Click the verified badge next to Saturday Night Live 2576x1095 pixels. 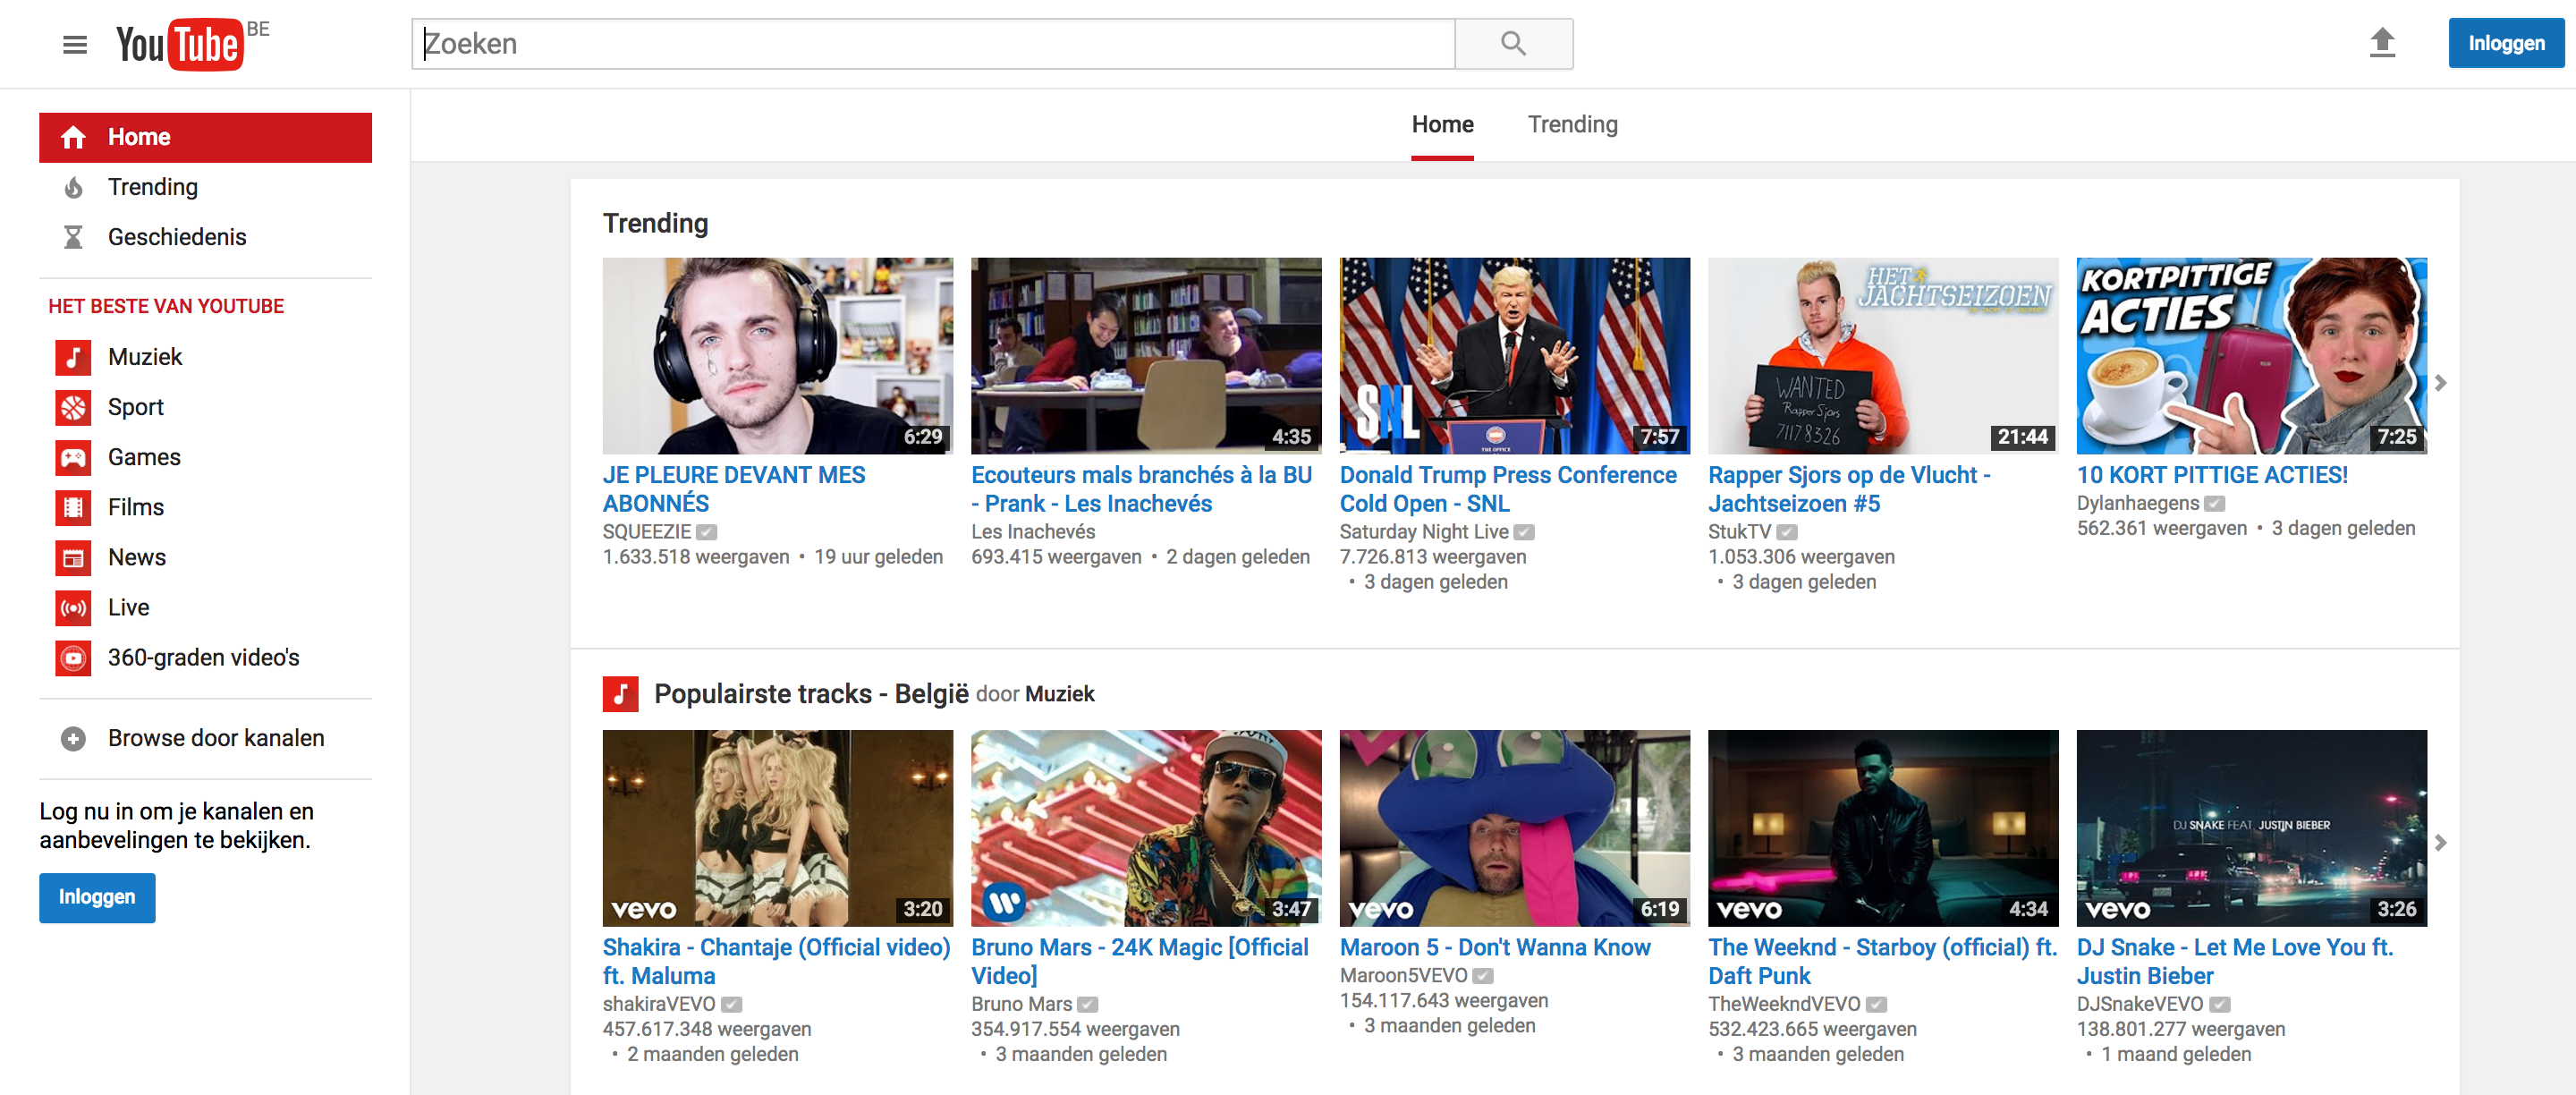click(x=1524, y=532)
